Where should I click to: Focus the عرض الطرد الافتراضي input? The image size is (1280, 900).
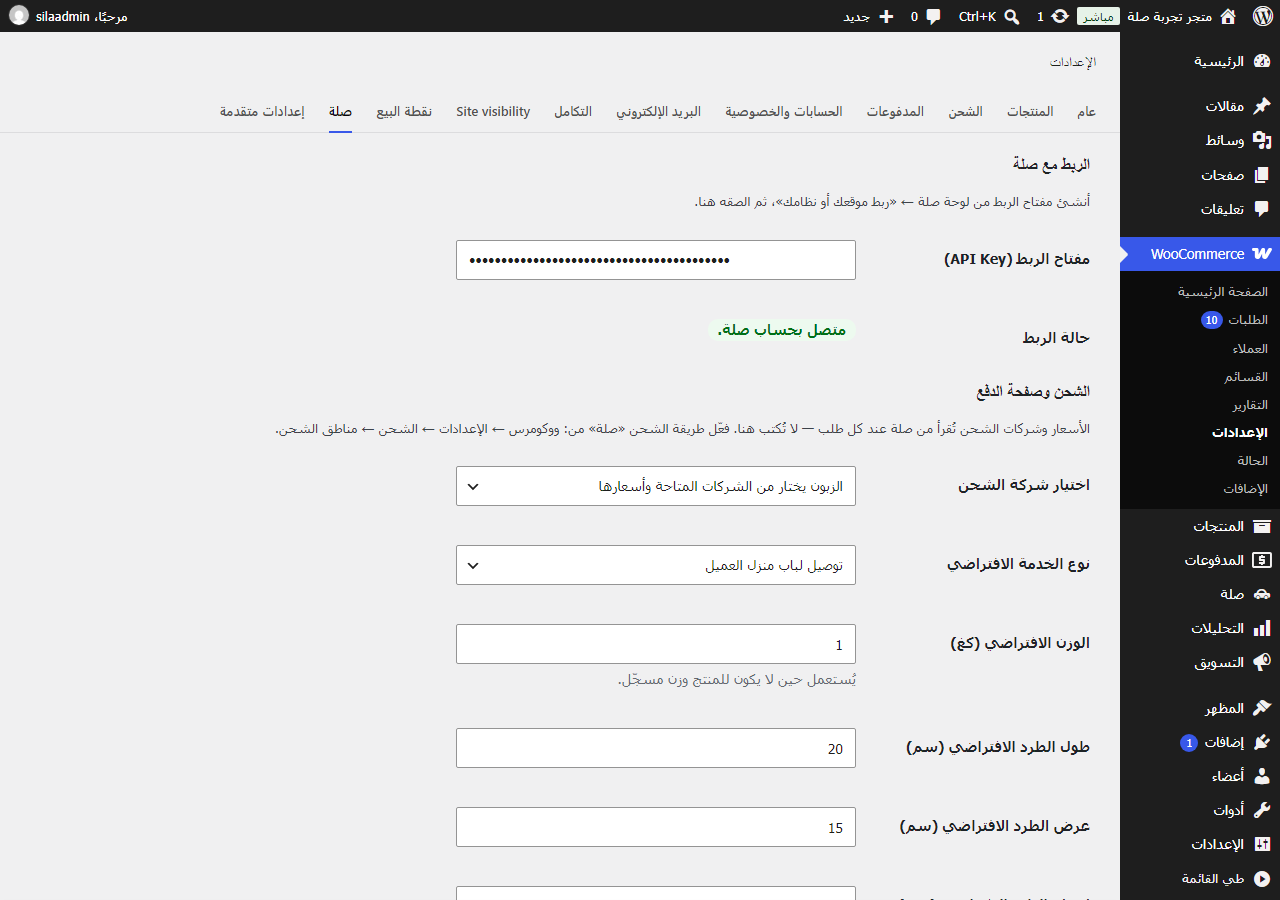coord(656,827)
